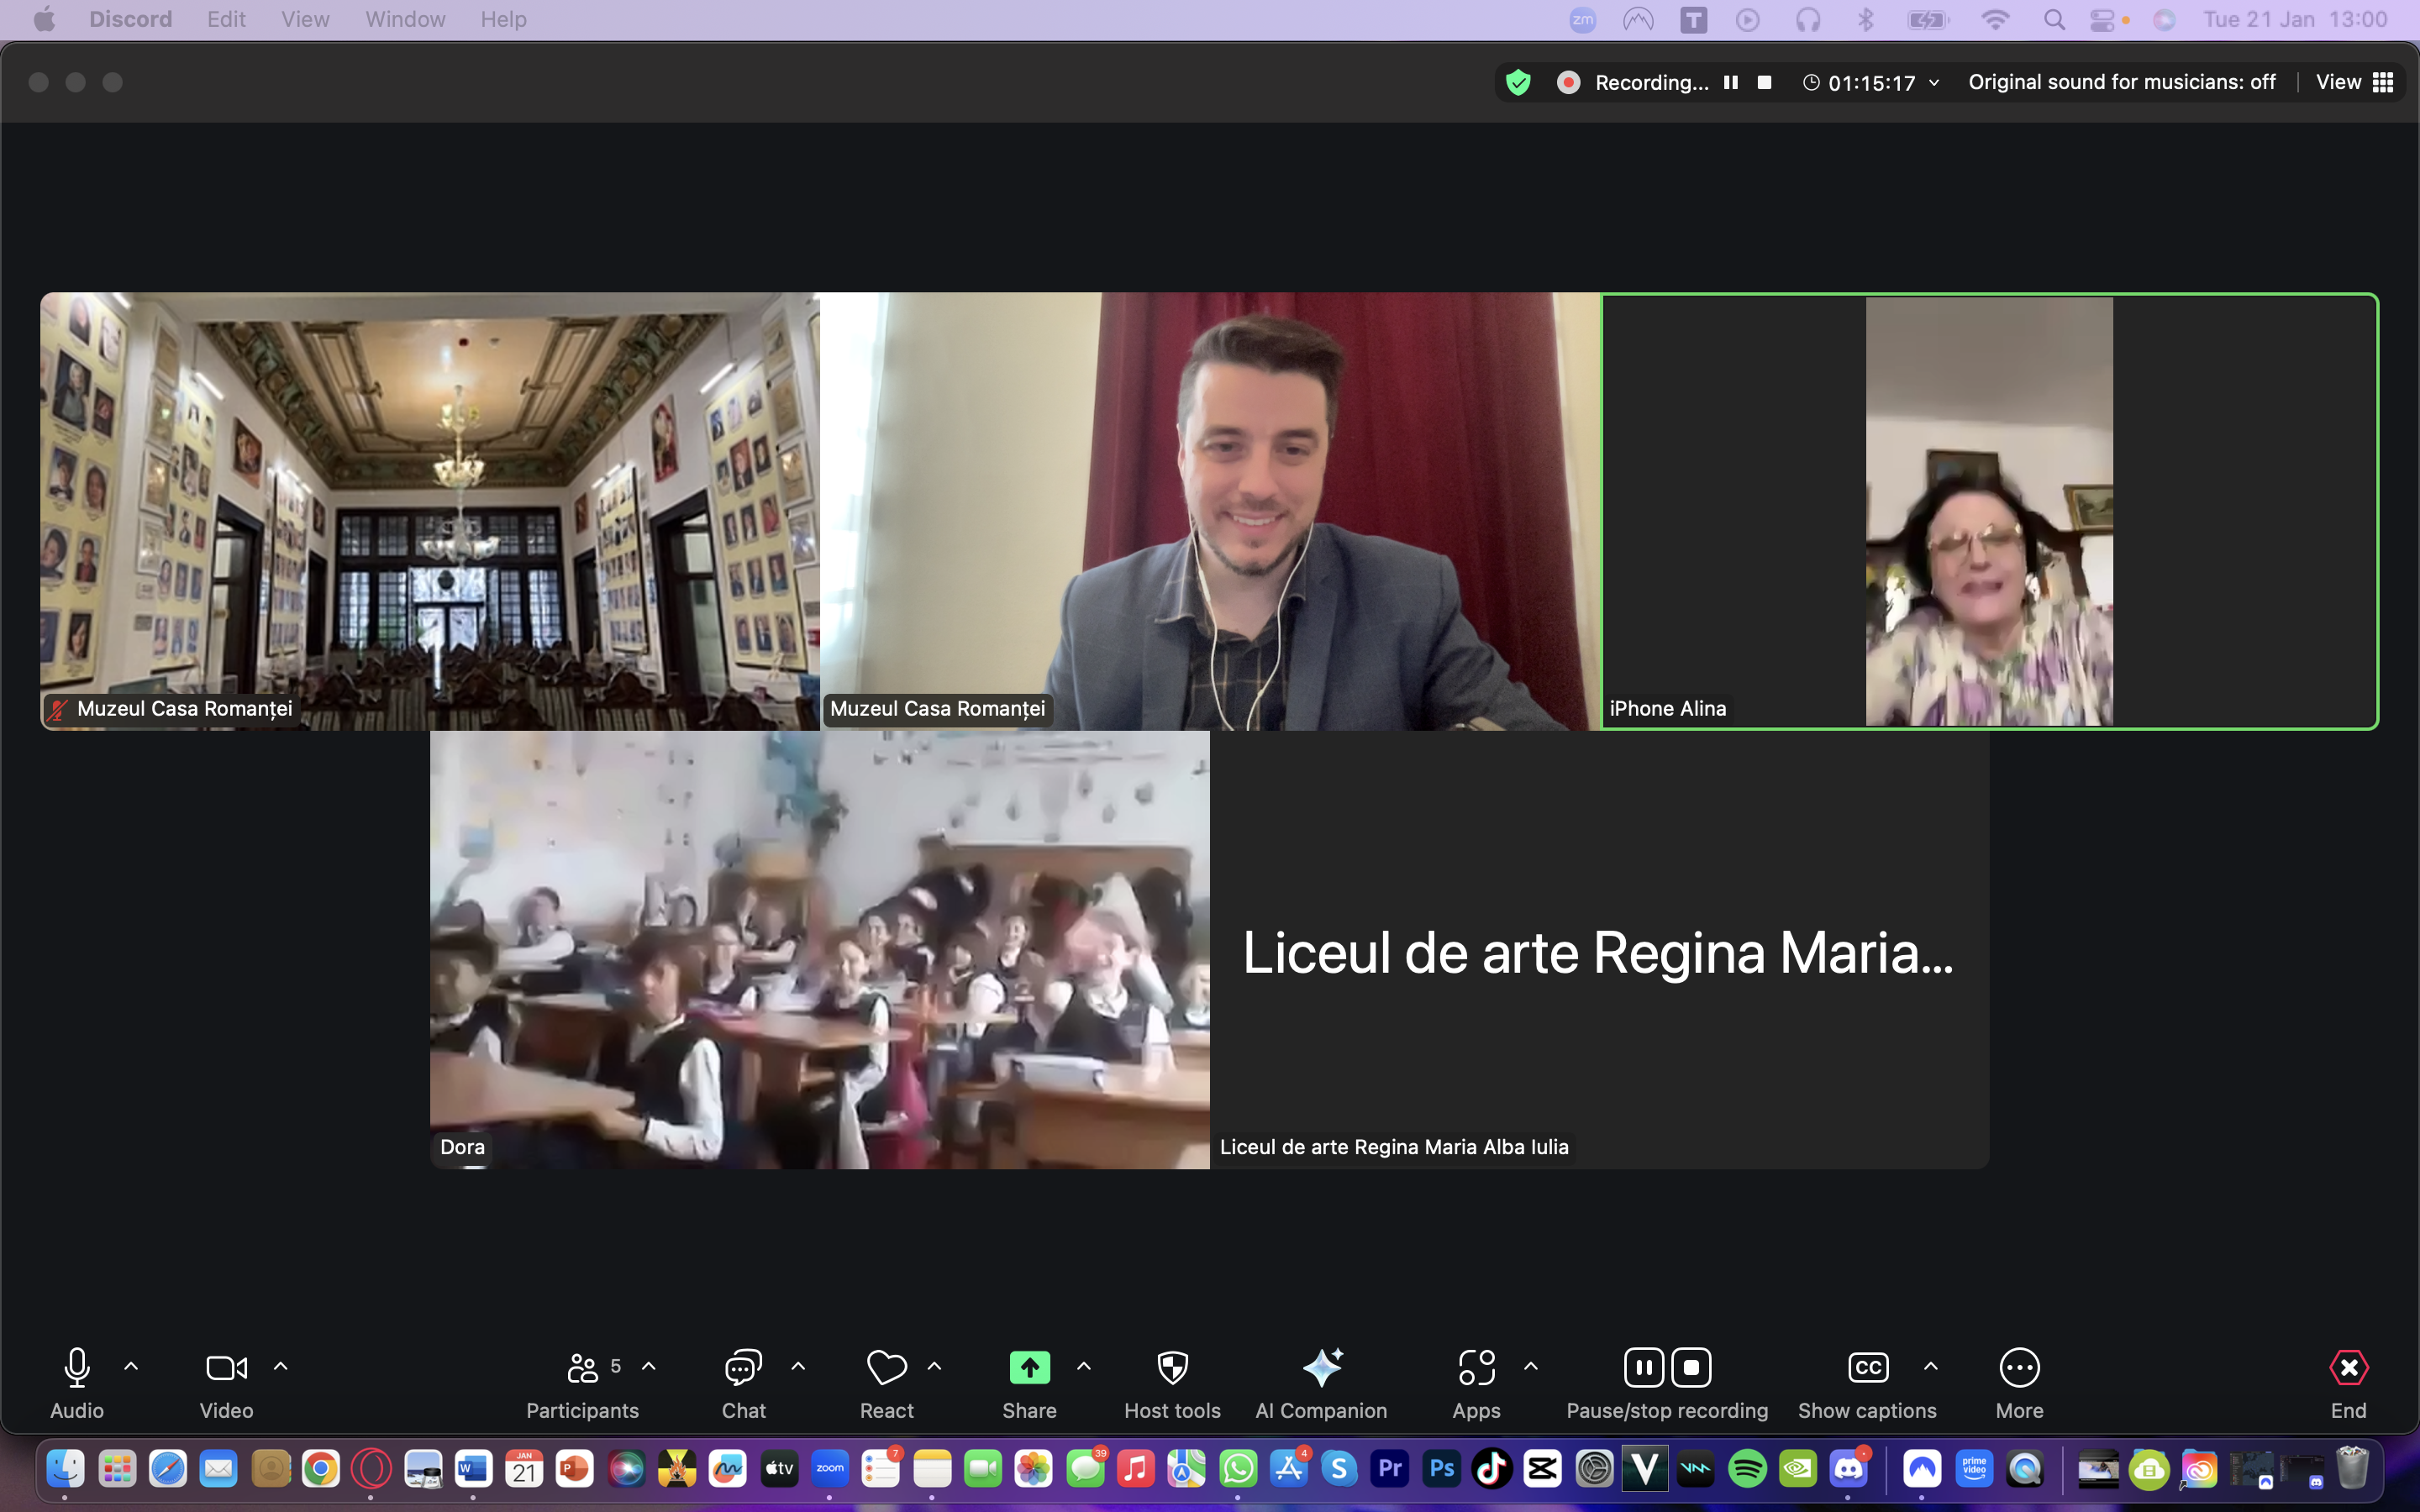The image size is (2420, 1512).
Task: Expand Share options arrow
Action: click(1084, 1366)
